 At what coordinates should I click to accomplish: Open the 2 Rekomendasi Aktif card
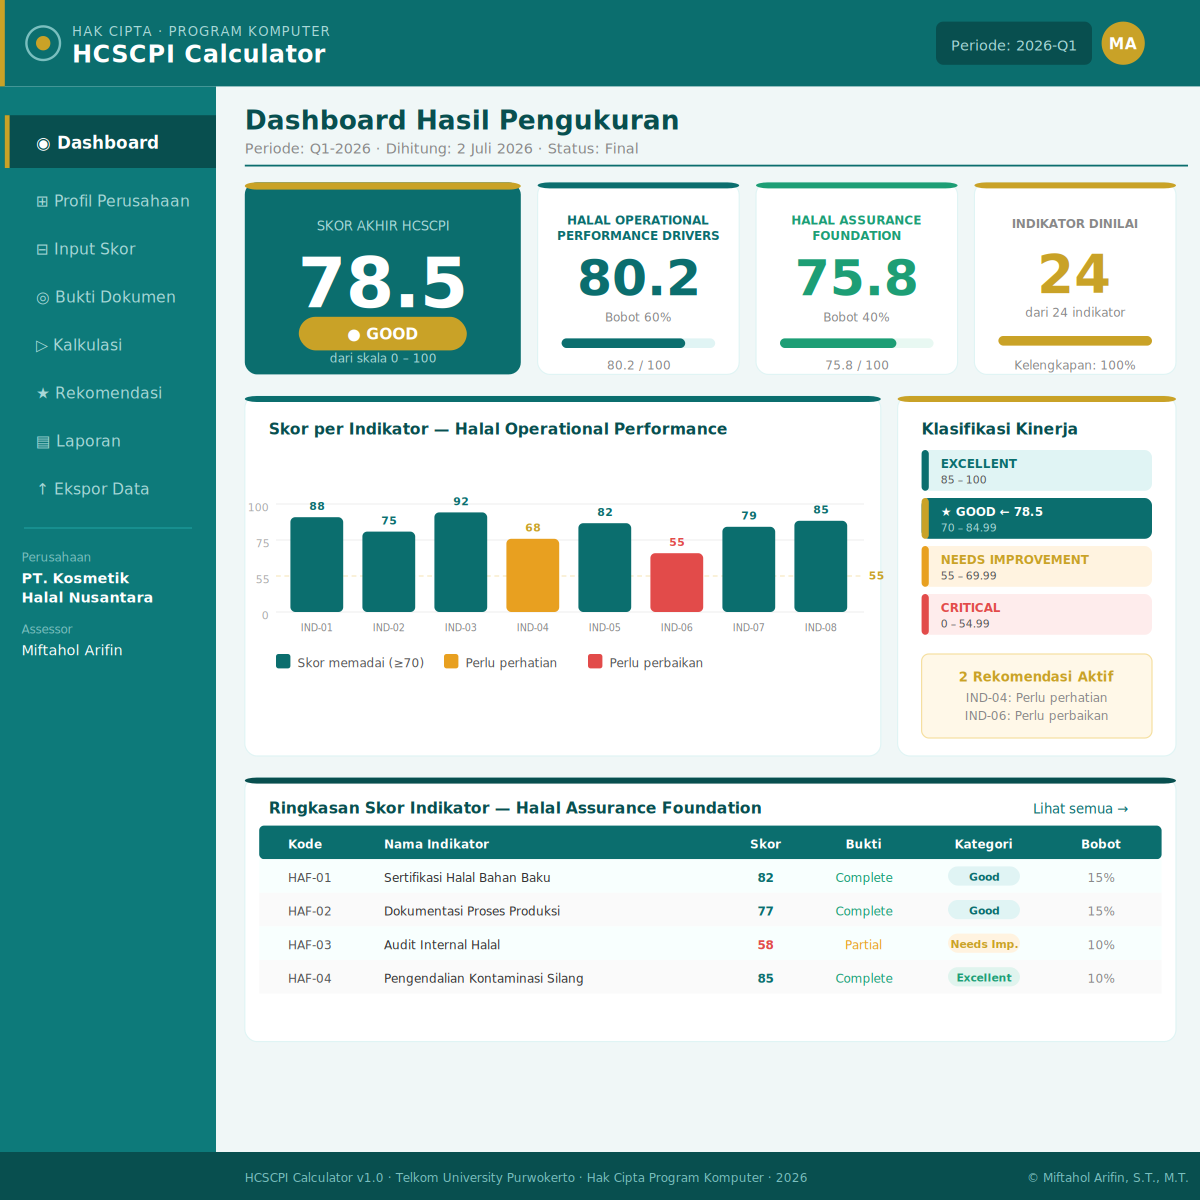(x=1037, y=696)
